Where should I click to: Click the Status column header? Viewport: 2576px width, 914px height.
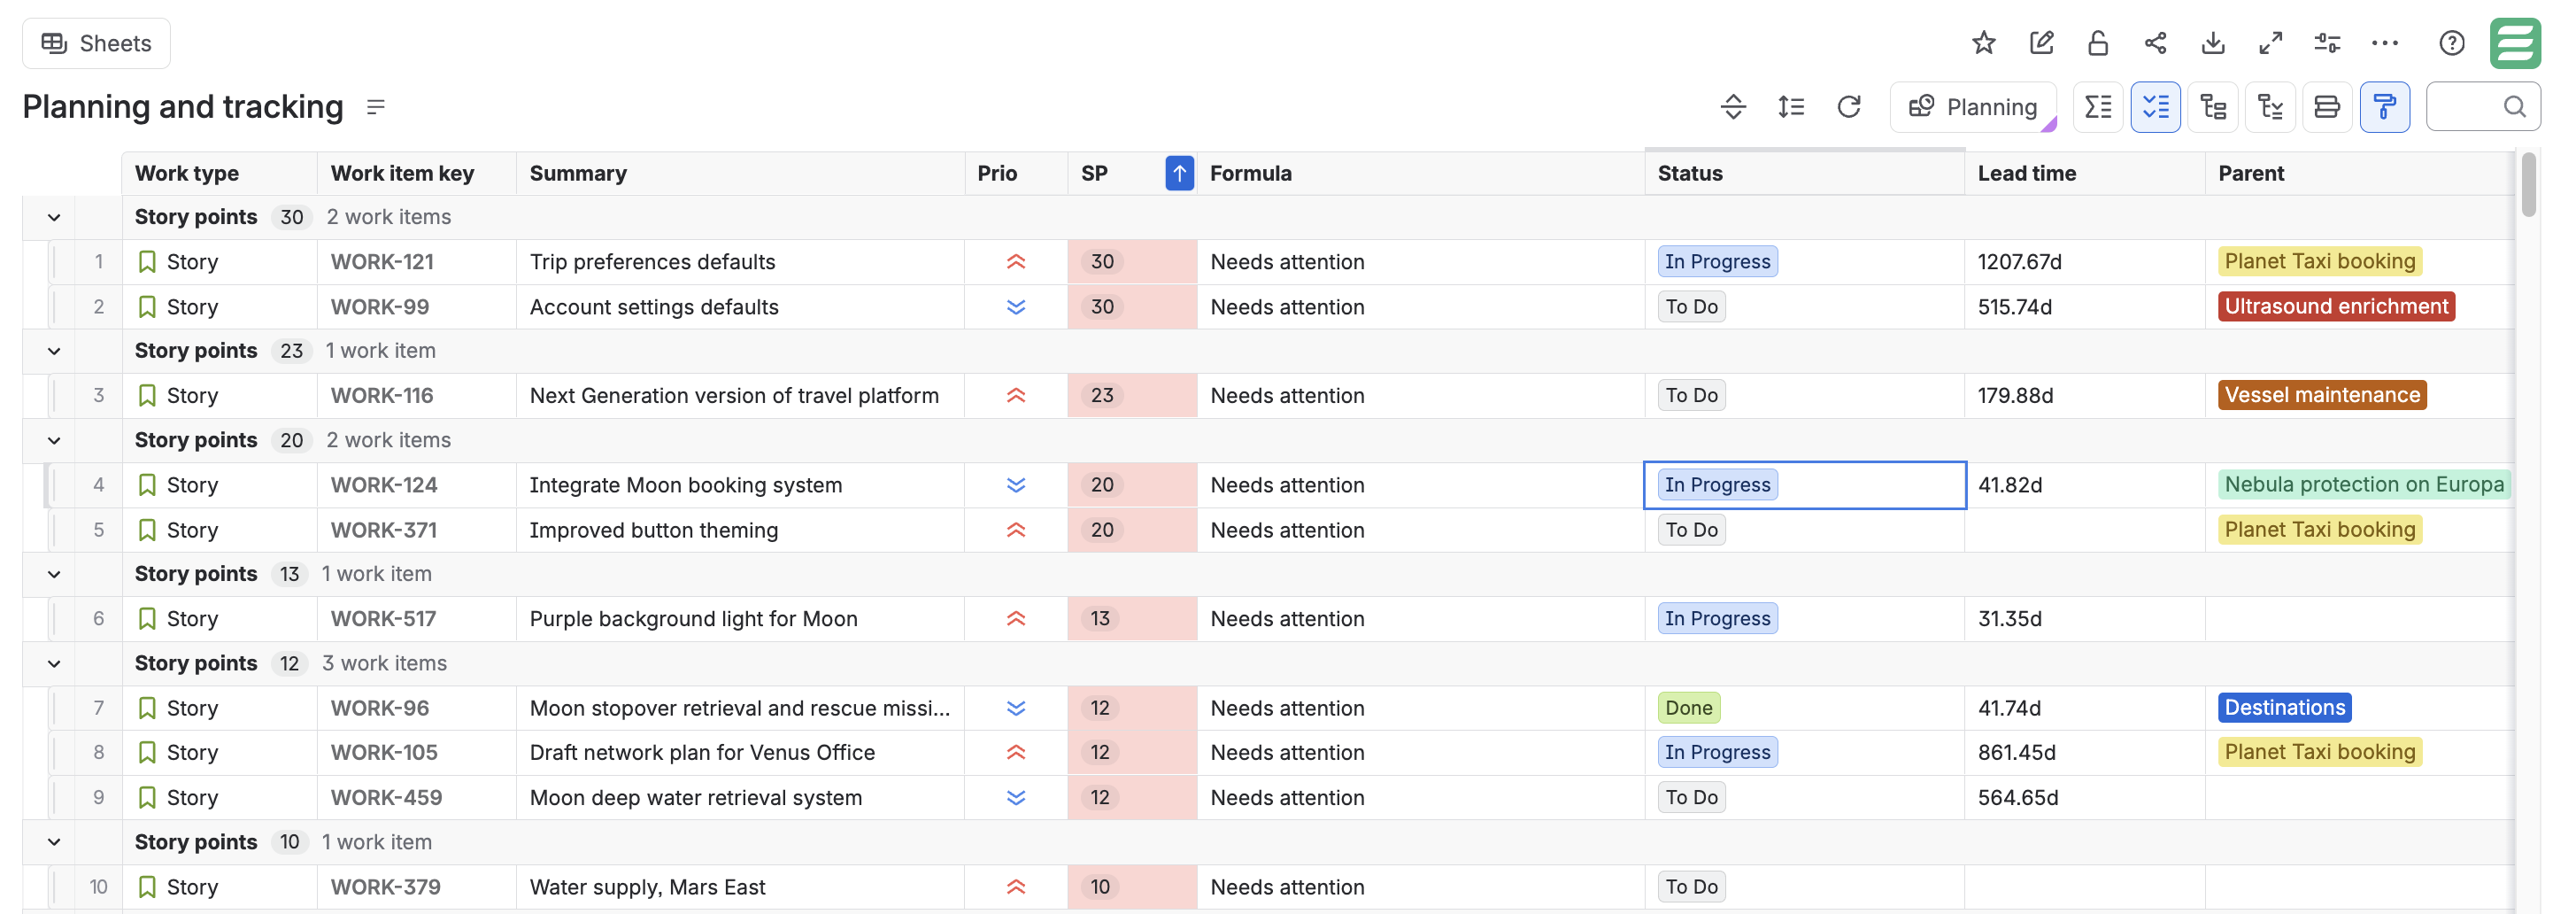[x=1804, y=173]
